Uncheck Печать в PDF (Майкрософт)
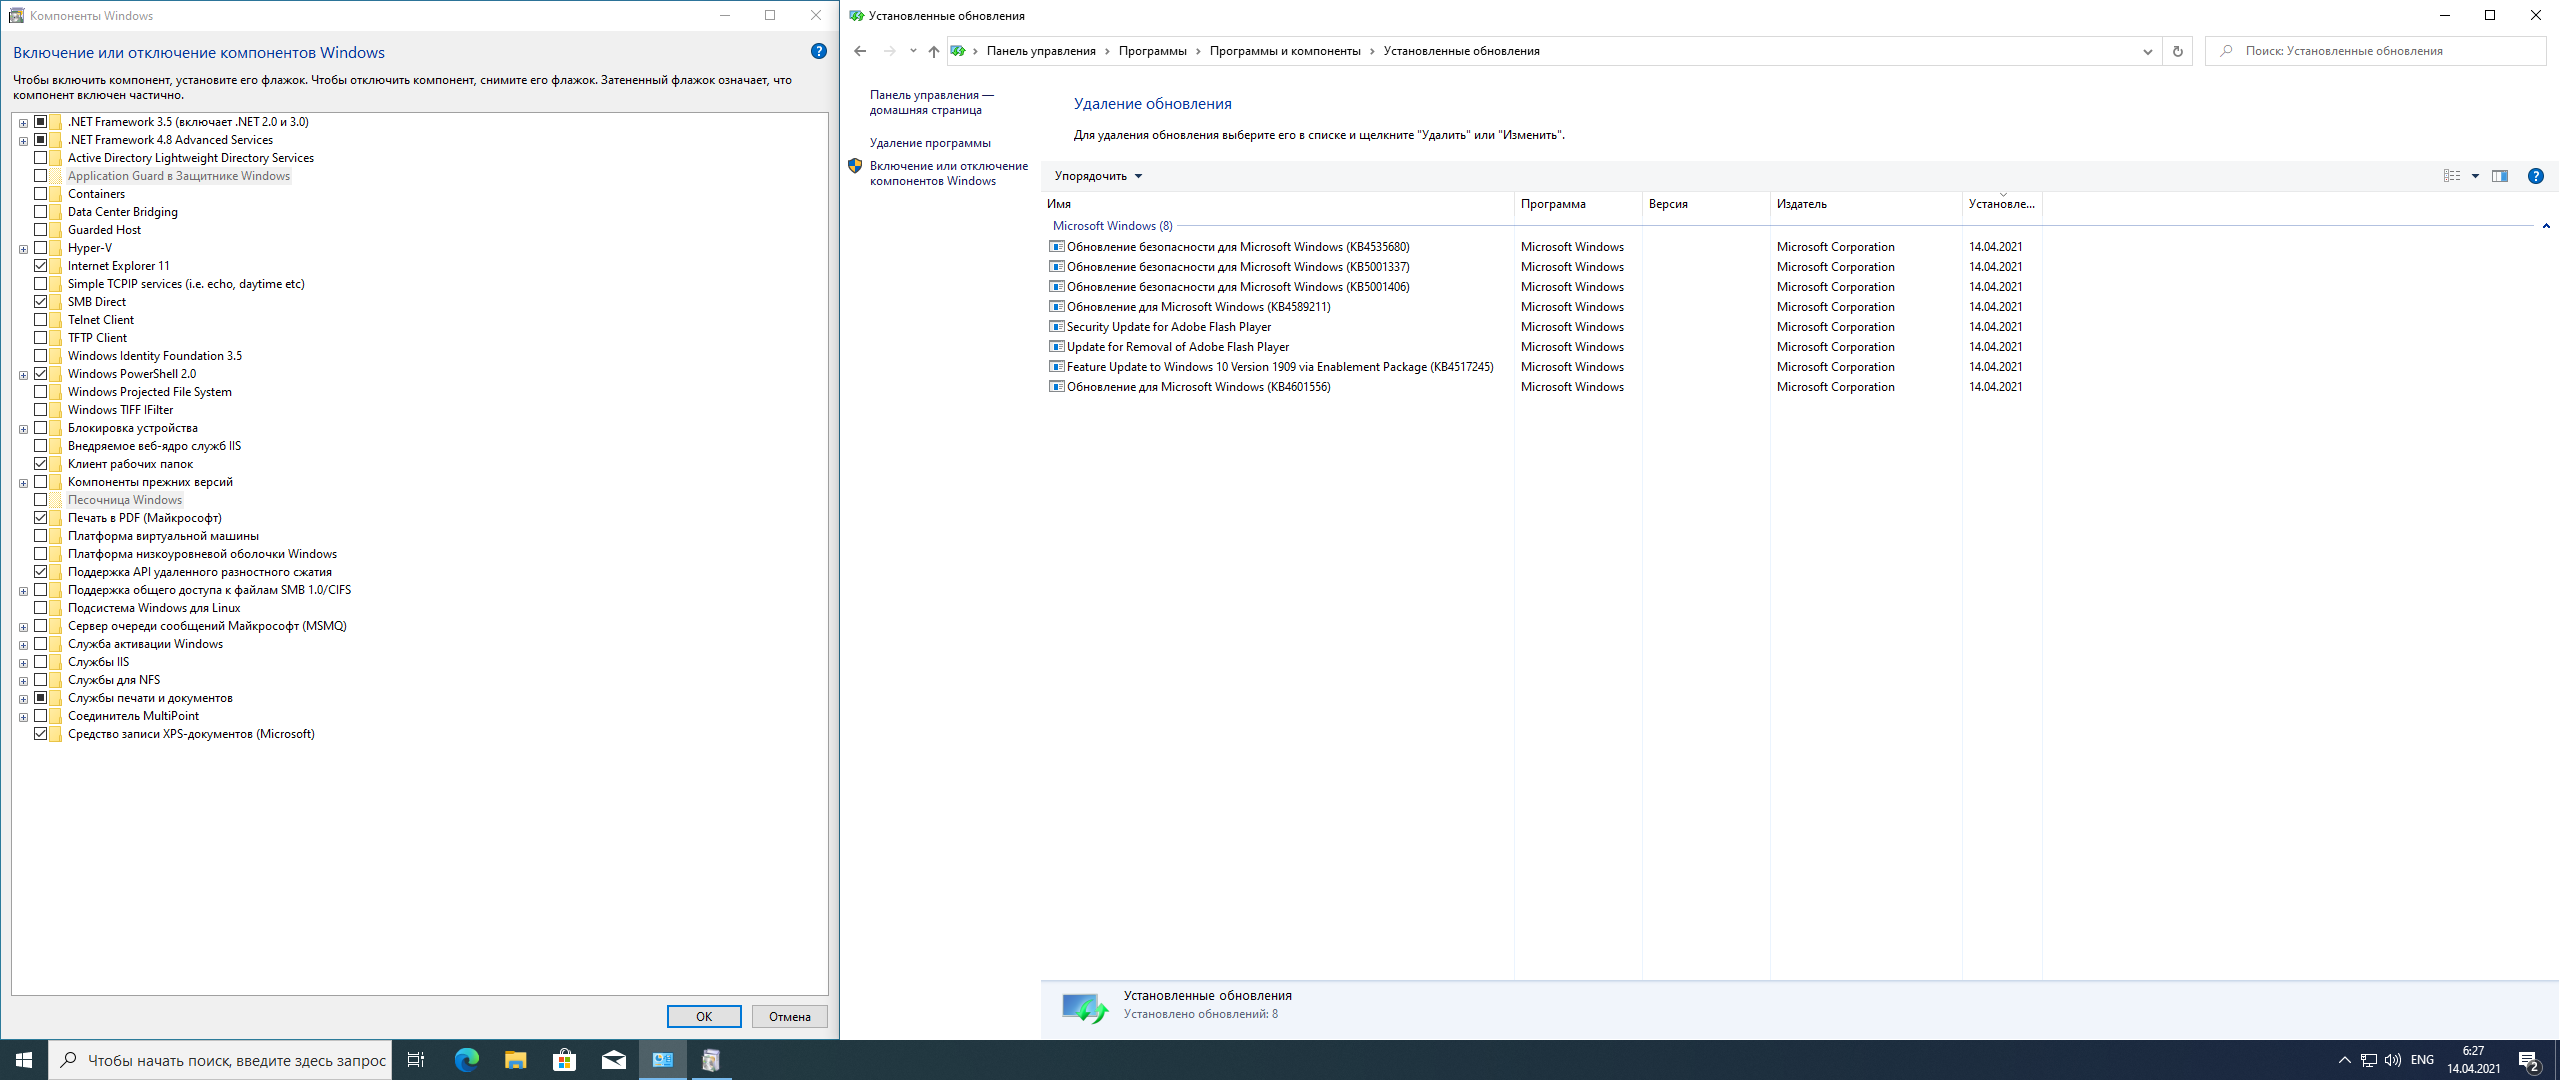The width and height of the screenshot is (2560, 1080). (41, 518)
